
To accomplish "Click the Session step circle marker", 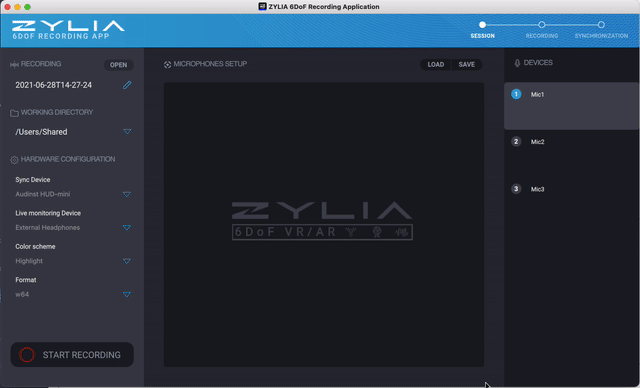I will (482, 24).
